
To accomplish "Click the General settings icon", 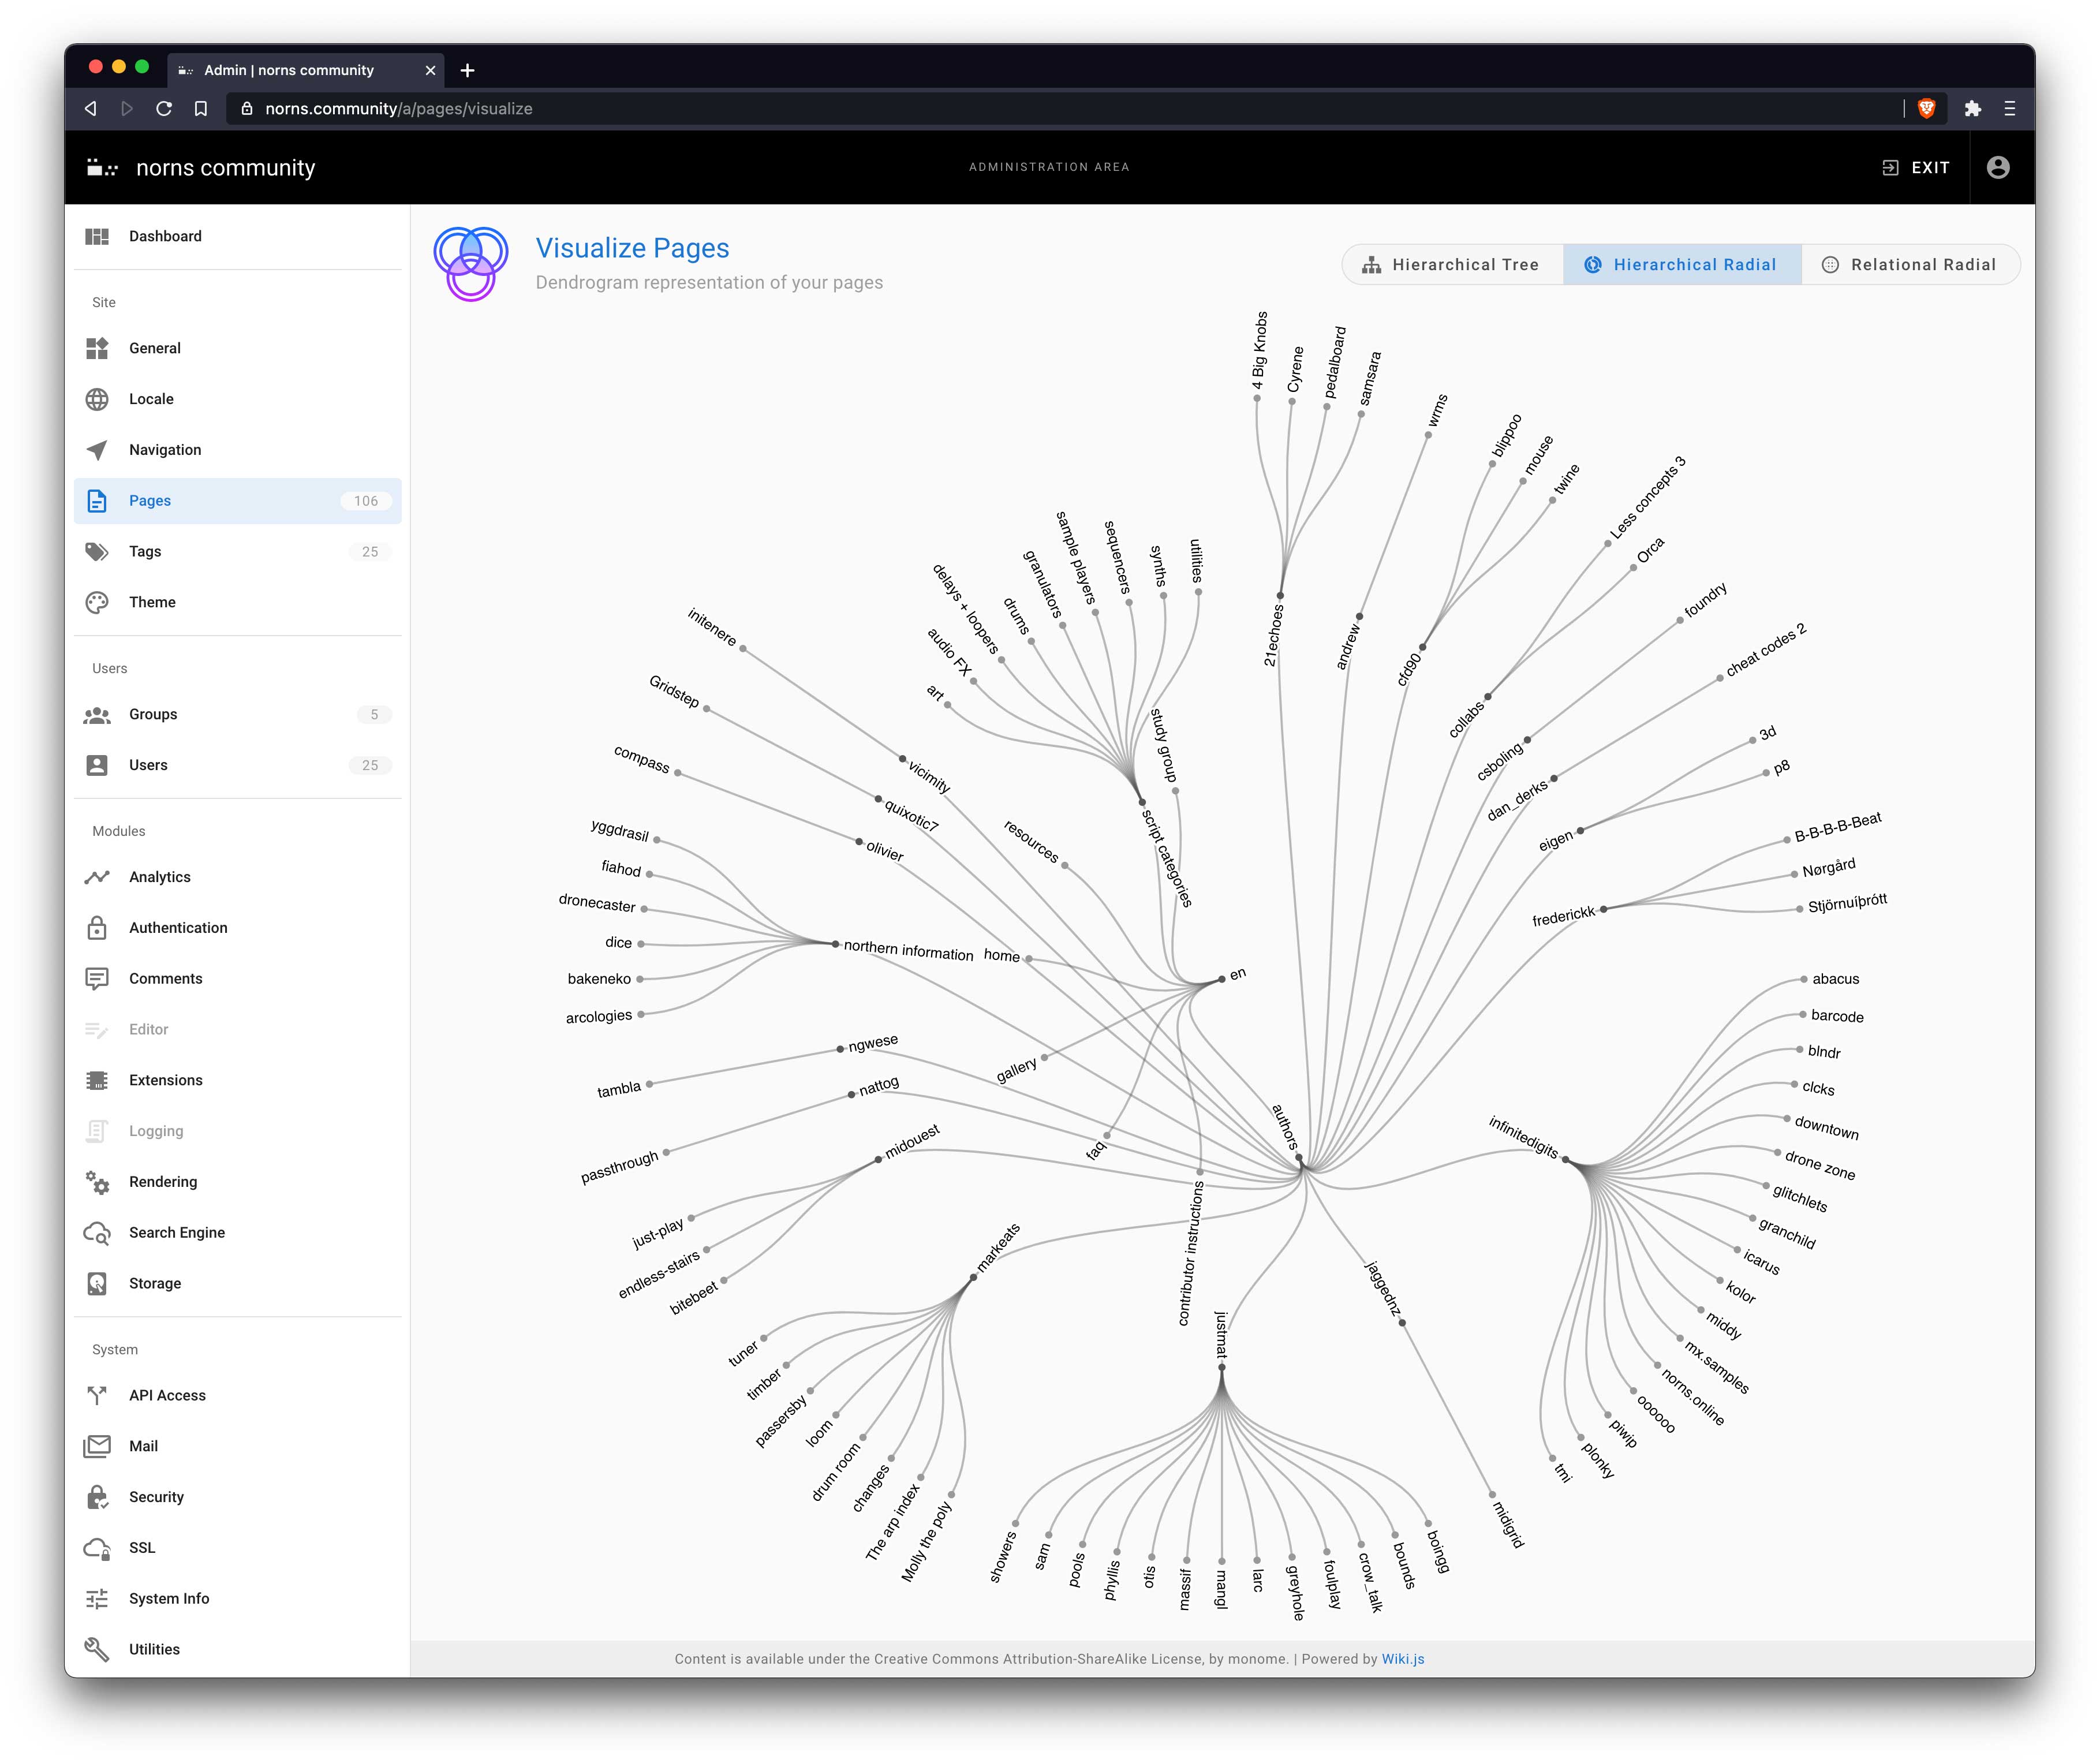I will [97, 348].
